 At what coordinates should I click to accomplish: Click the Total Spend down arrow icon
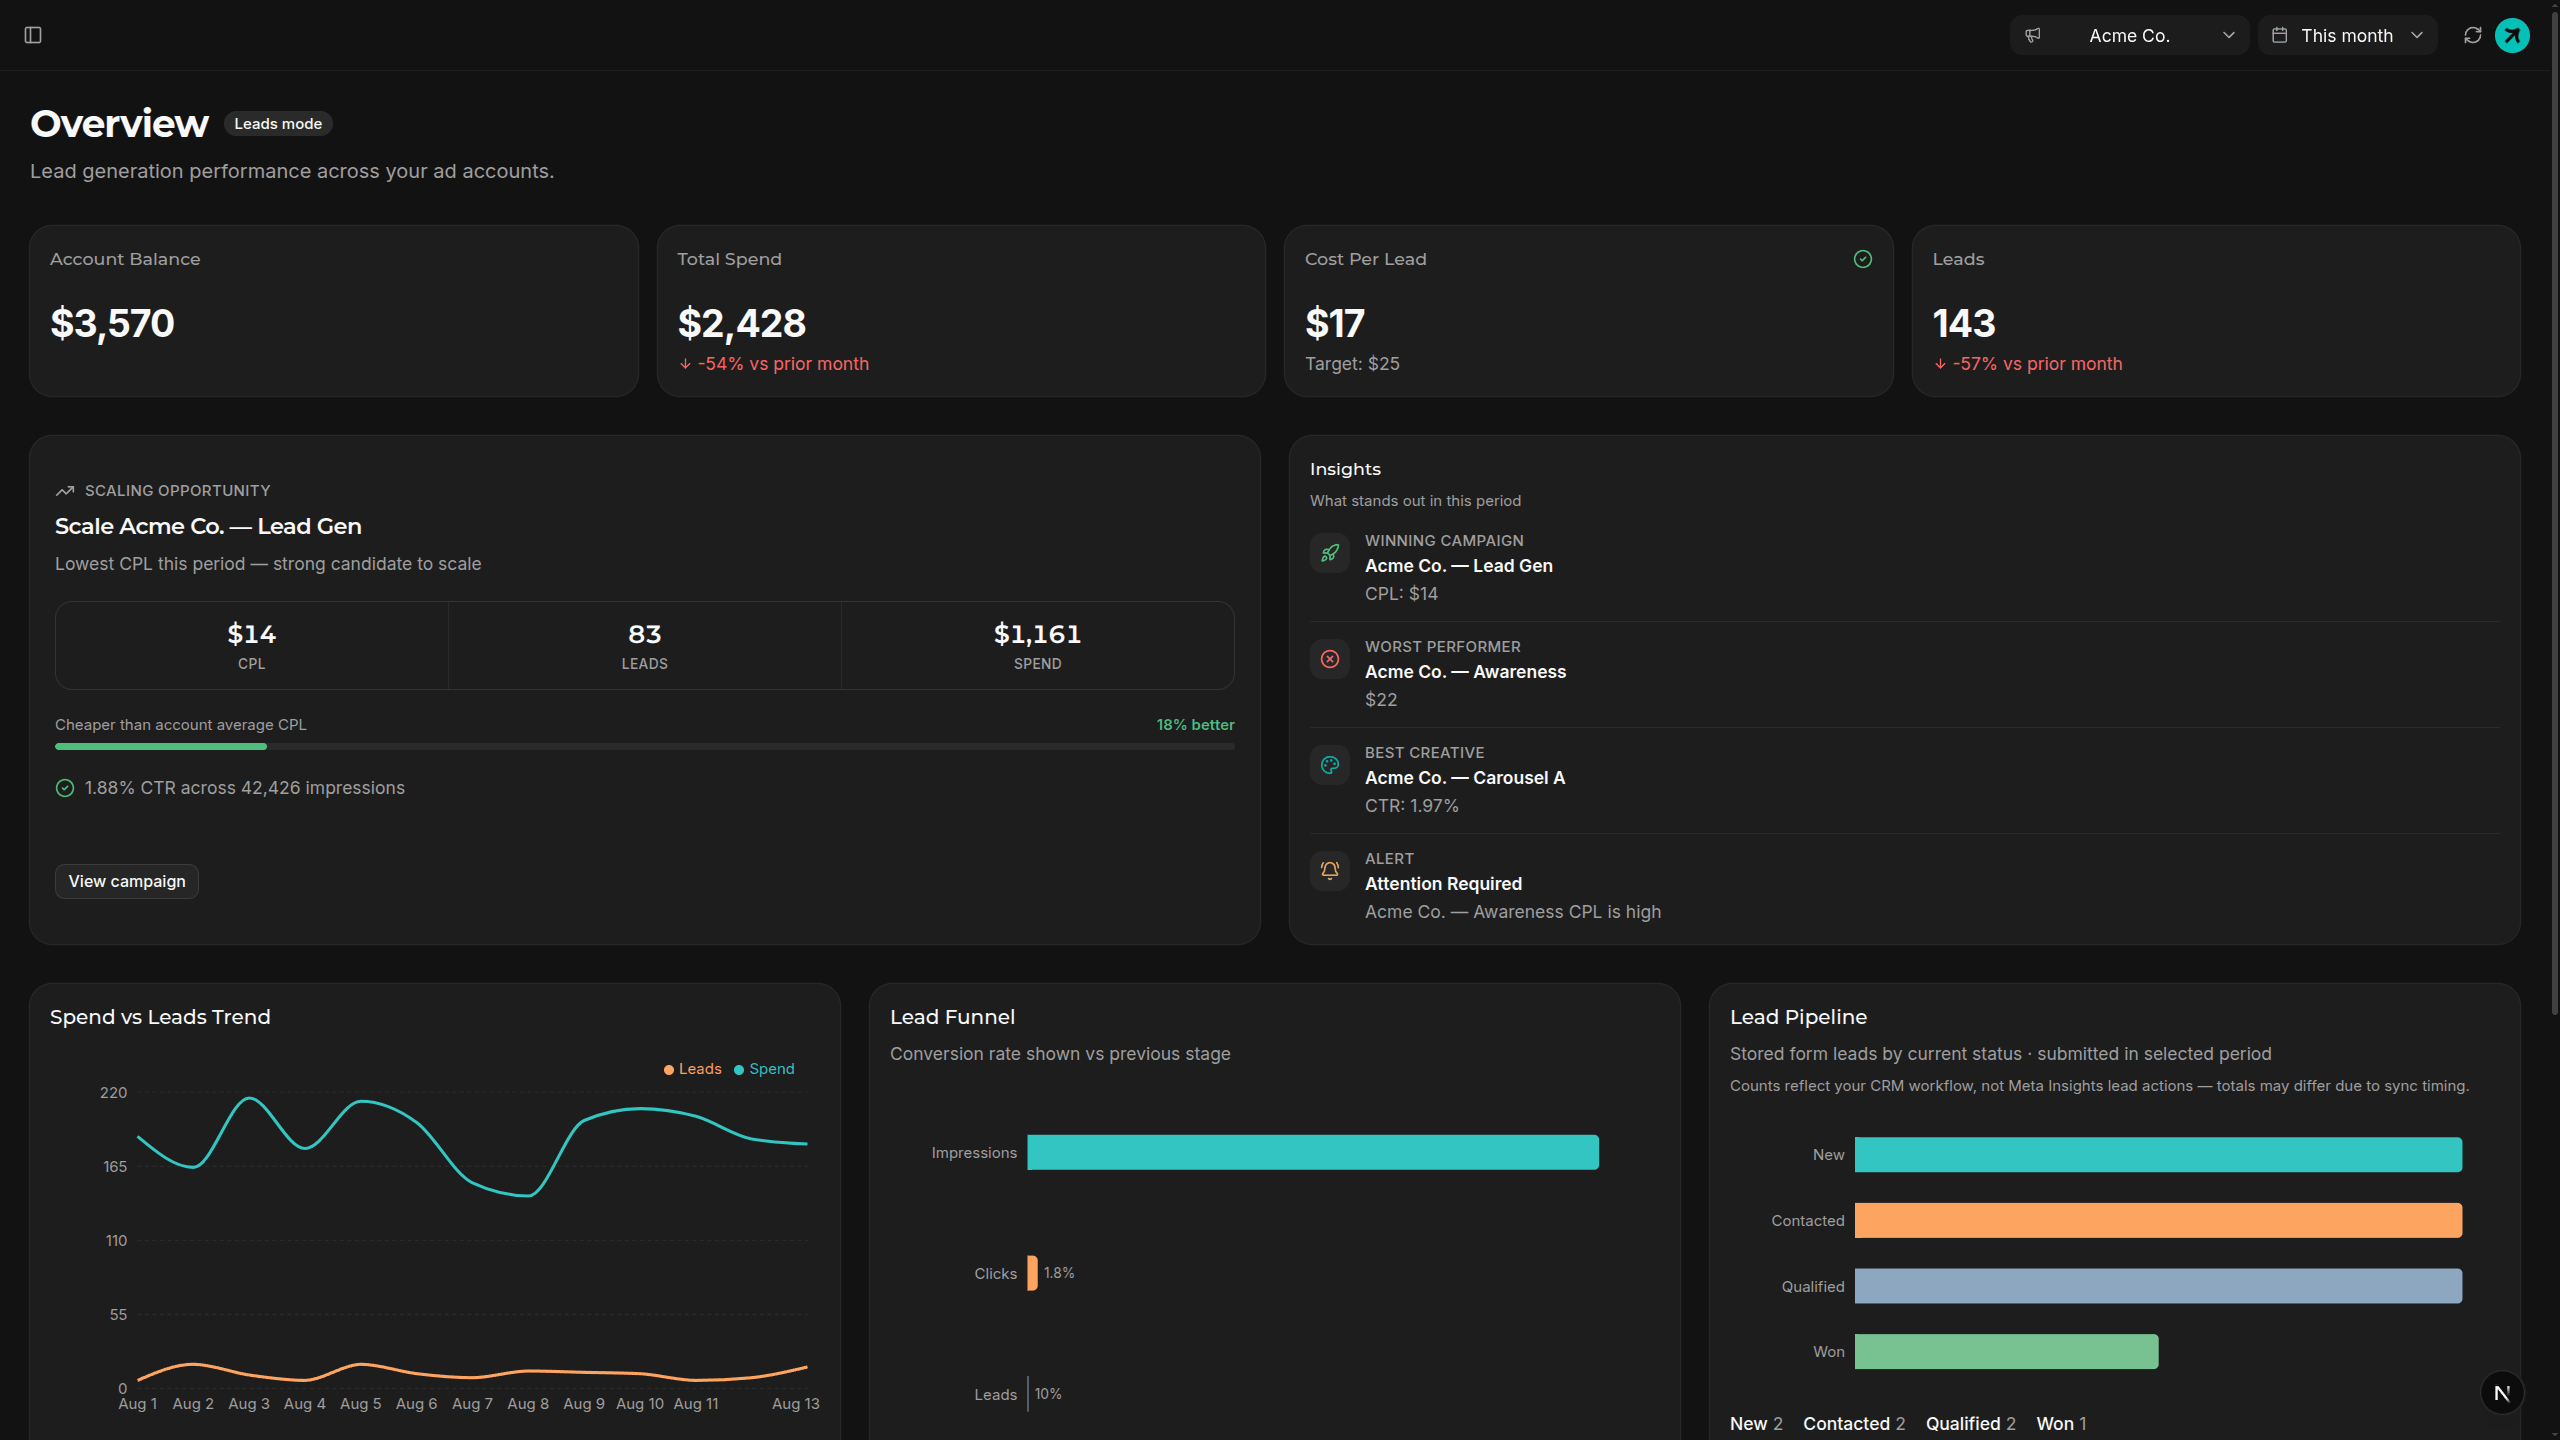pos(685,364)
